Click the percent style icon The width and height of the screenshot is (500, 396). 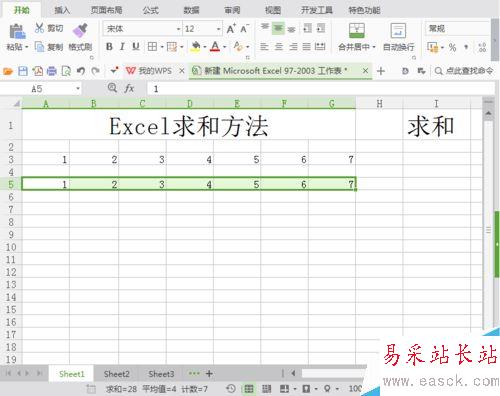pos(452,47)
